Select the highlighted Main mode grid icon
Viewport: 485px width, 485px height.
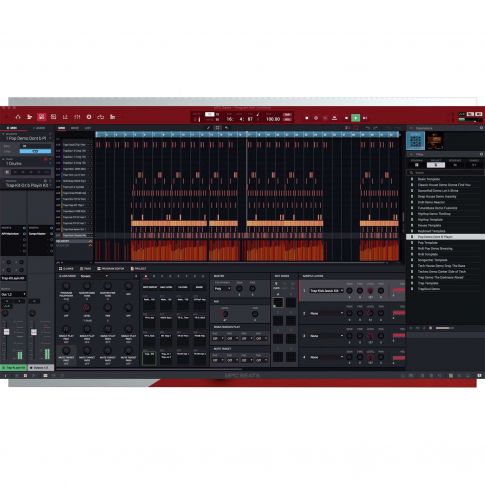coord(41,117)
